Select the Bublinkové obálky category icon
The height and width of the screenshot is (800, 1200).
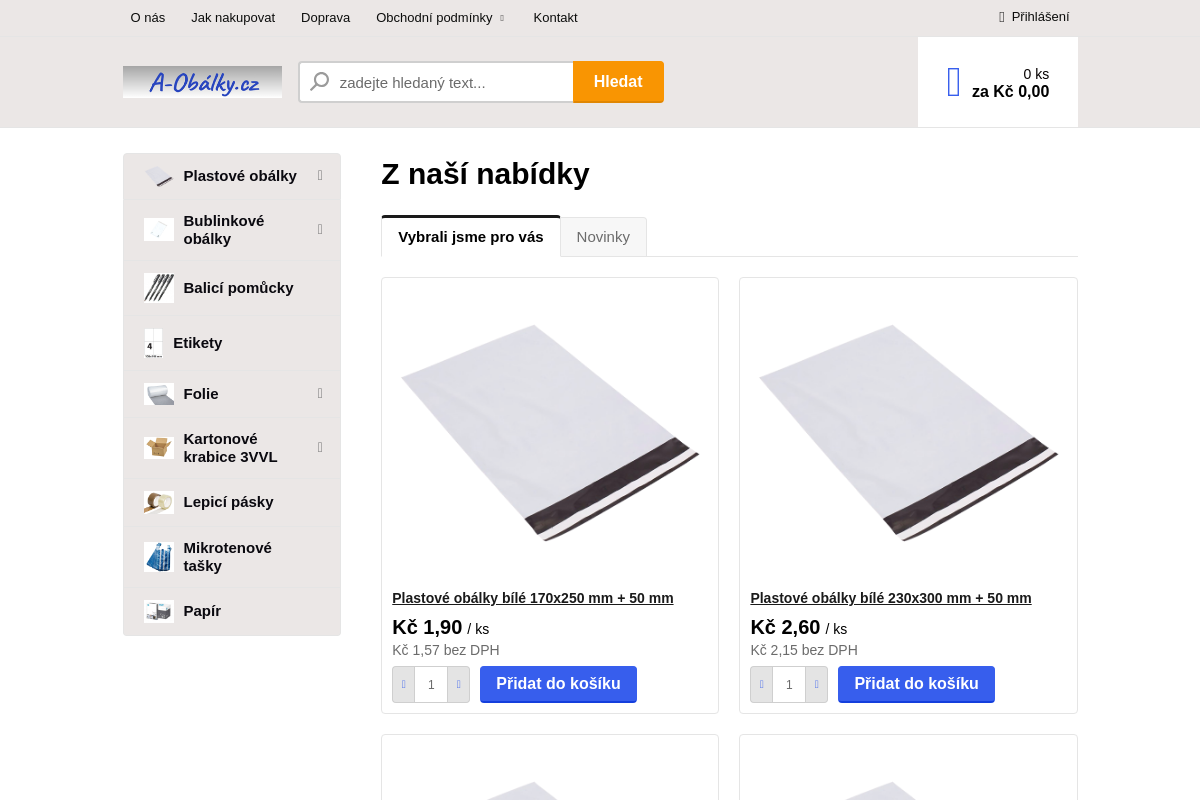158,229
